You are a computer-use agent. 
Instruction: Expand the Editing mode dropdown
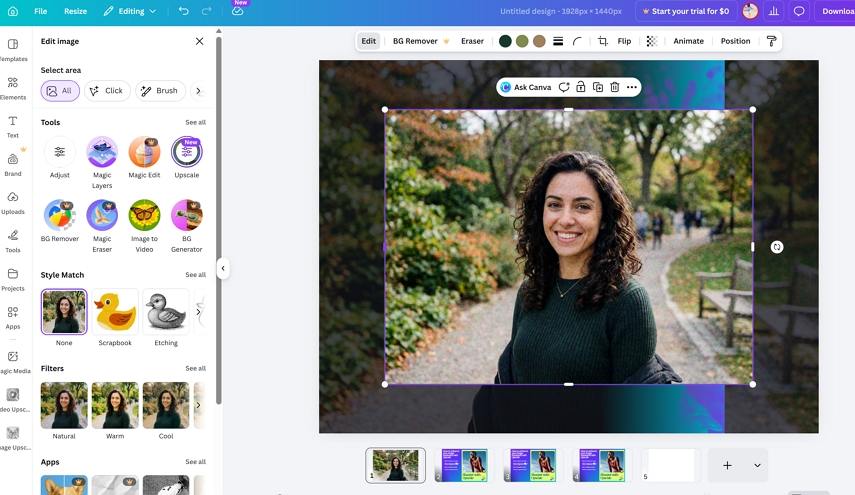130,11
